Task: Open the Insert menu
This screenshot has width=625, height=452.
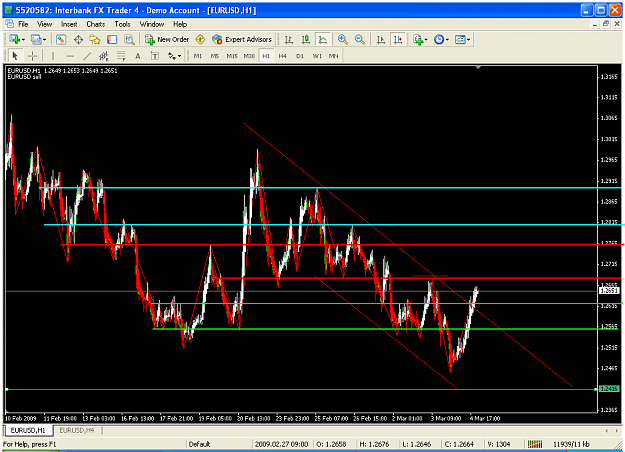Action: point(69,24)
